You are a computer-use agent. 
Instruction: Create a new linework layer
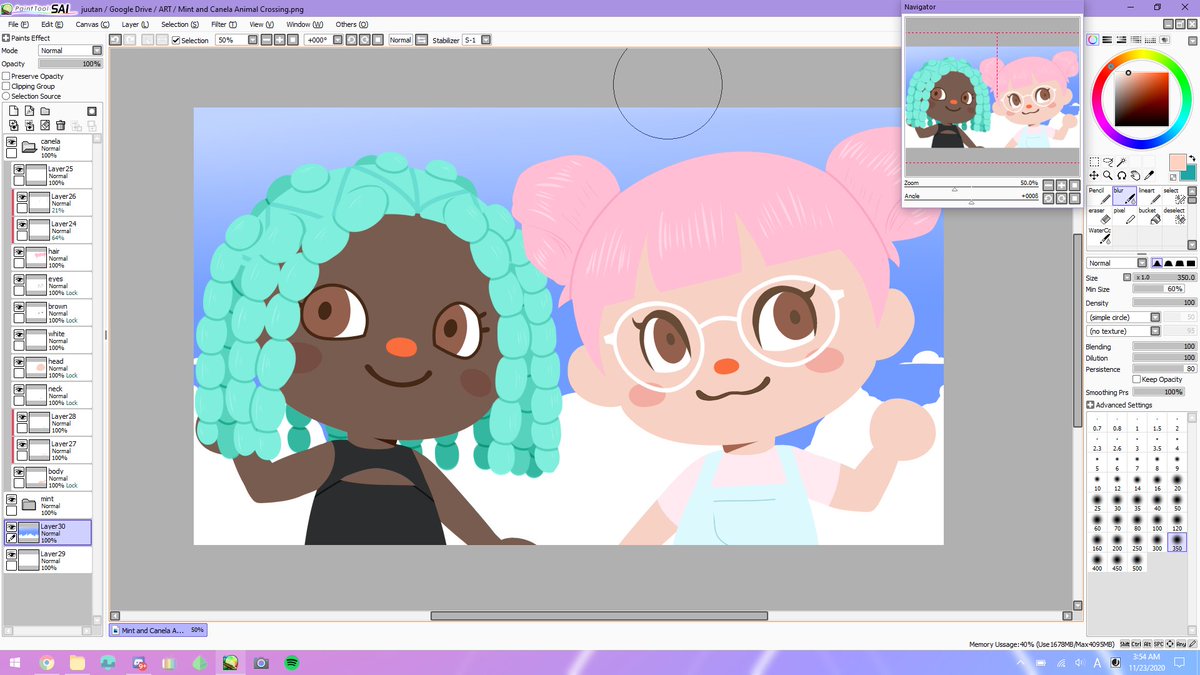click(x=29, y=111)
